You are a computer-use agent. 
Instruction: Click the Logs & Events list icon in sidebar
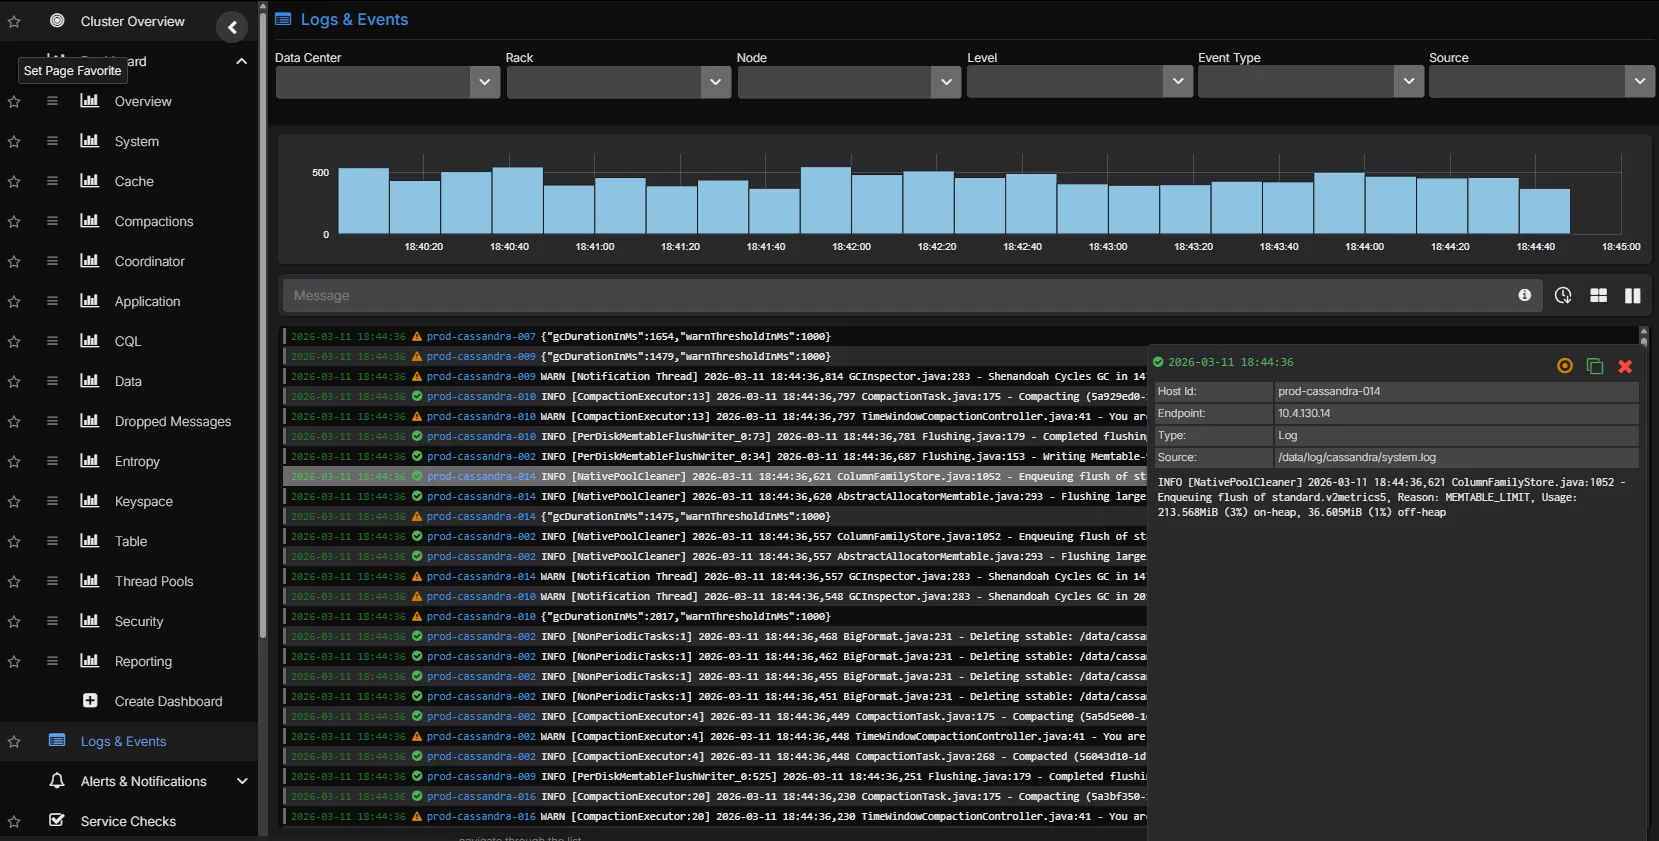coord(57,740)
